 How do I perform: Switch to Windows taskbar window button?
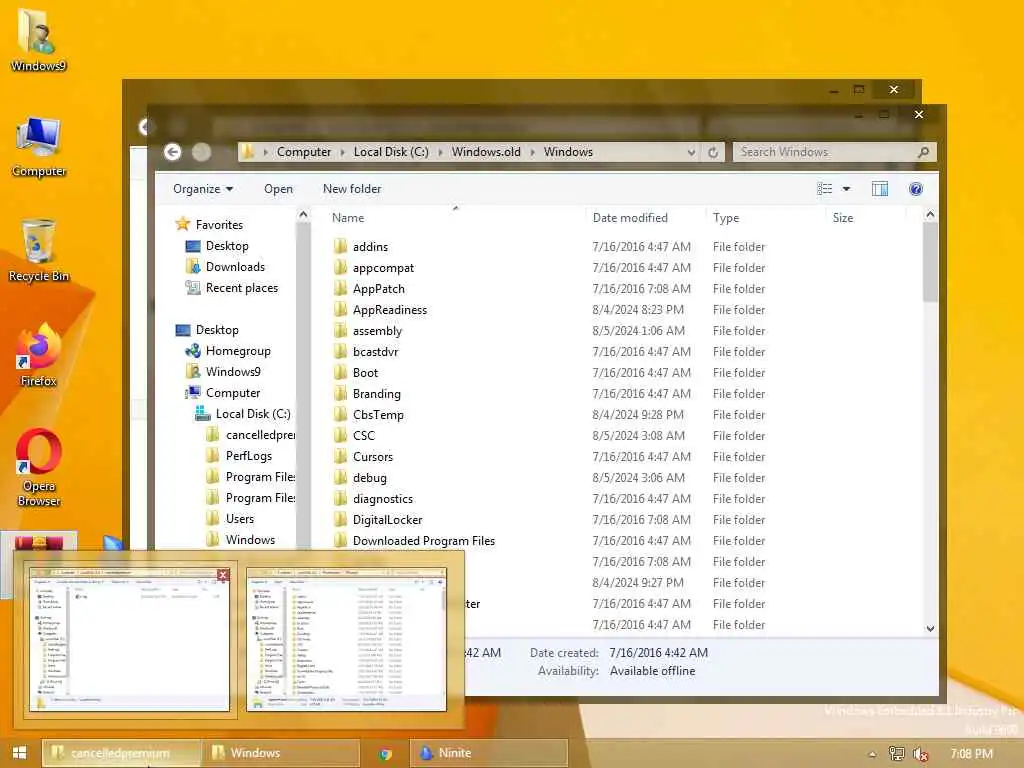[x=281, y=753]
